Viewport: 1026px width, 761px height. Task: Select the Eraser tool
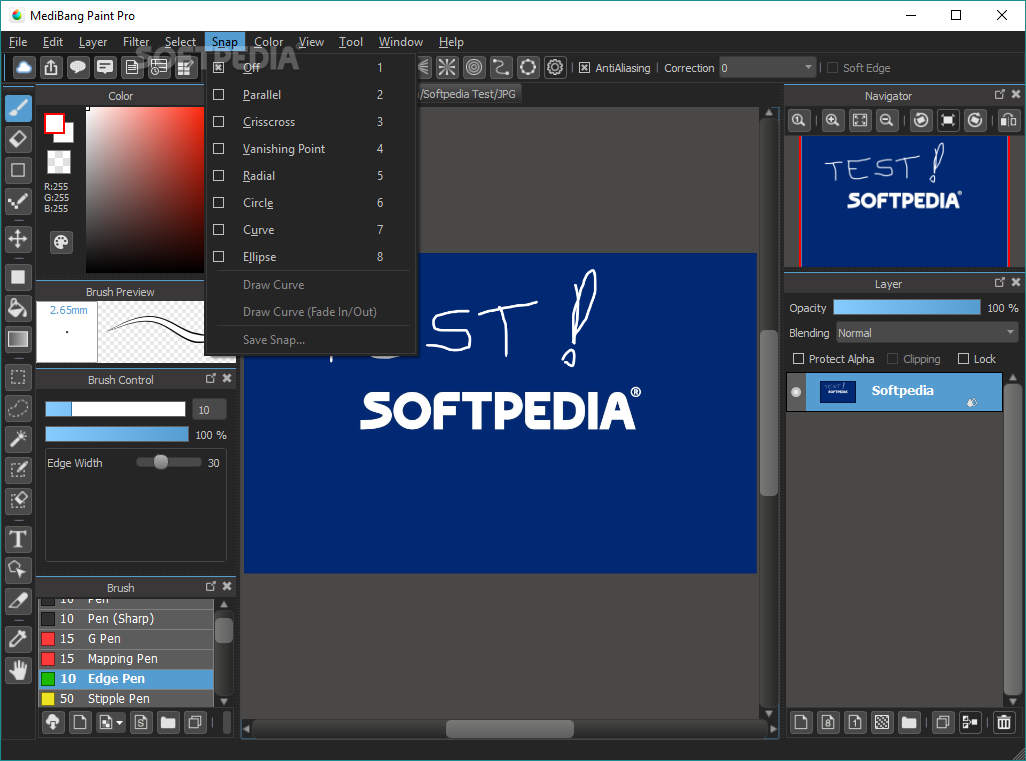click(18, 139)
